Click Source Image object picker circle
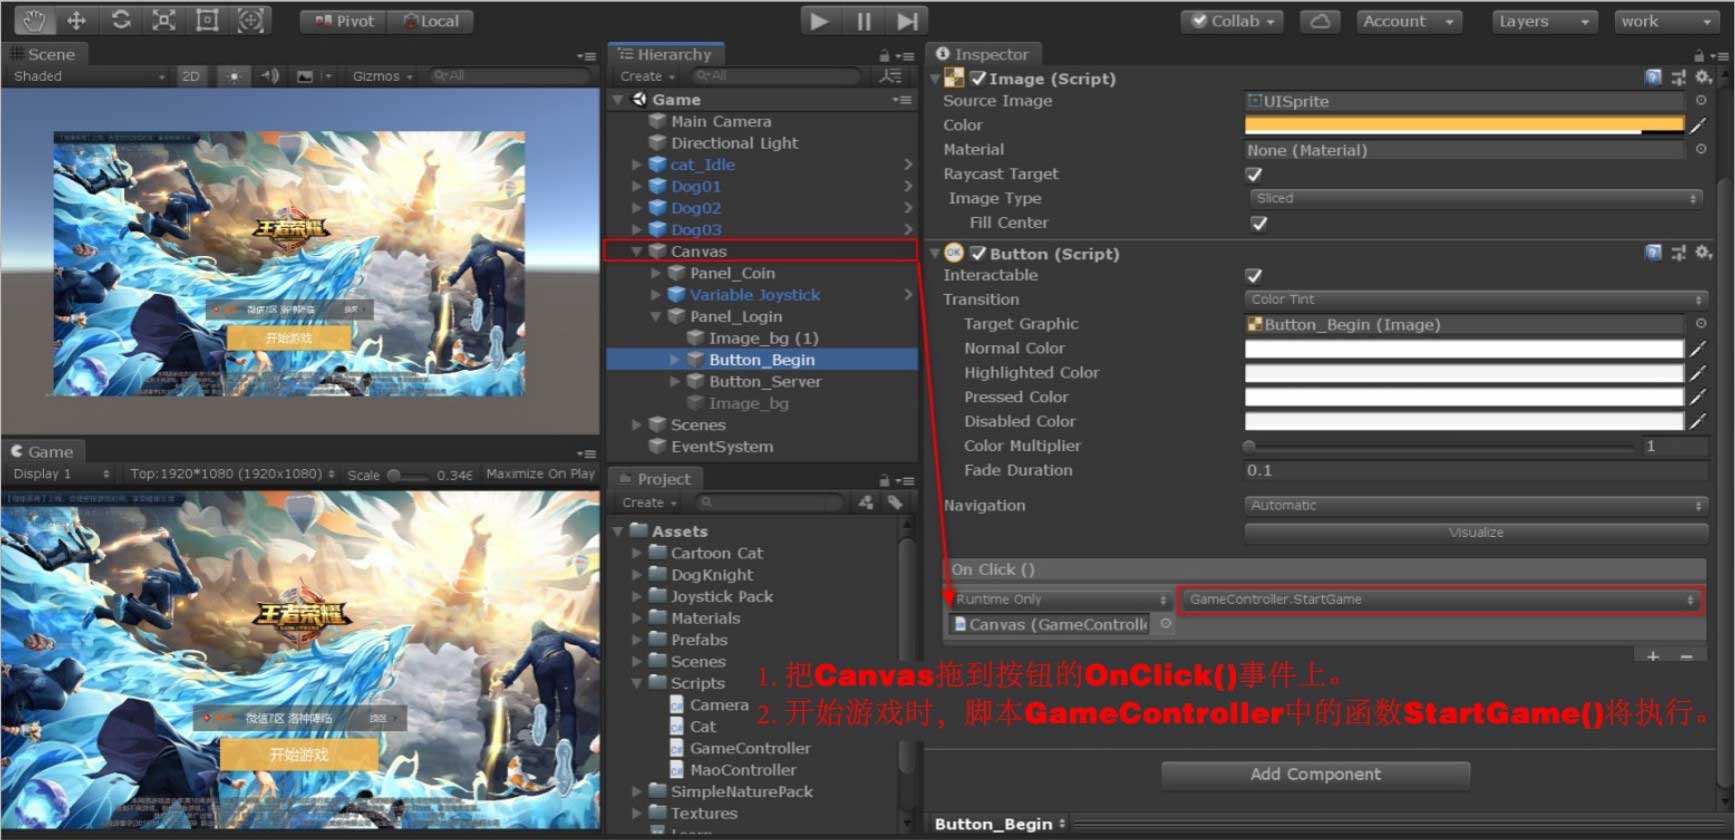This screenshot has height=840, width=1735. coord(1701,101)
